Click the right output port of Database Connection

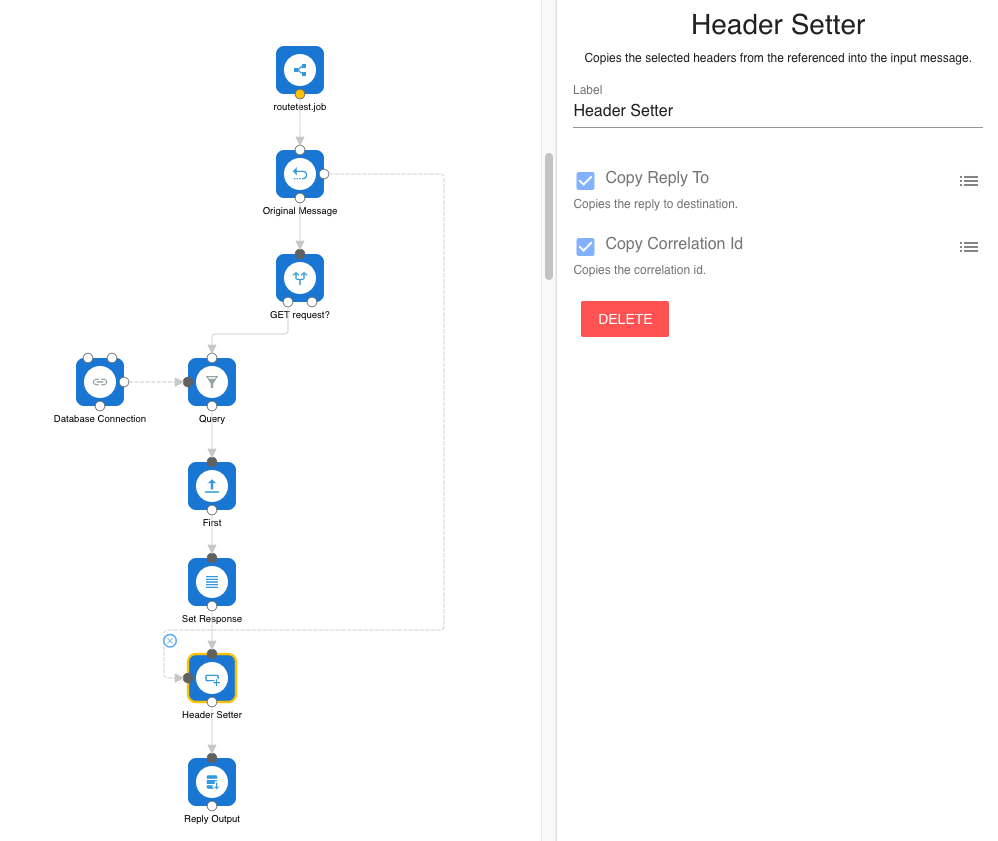pos(124,382)
